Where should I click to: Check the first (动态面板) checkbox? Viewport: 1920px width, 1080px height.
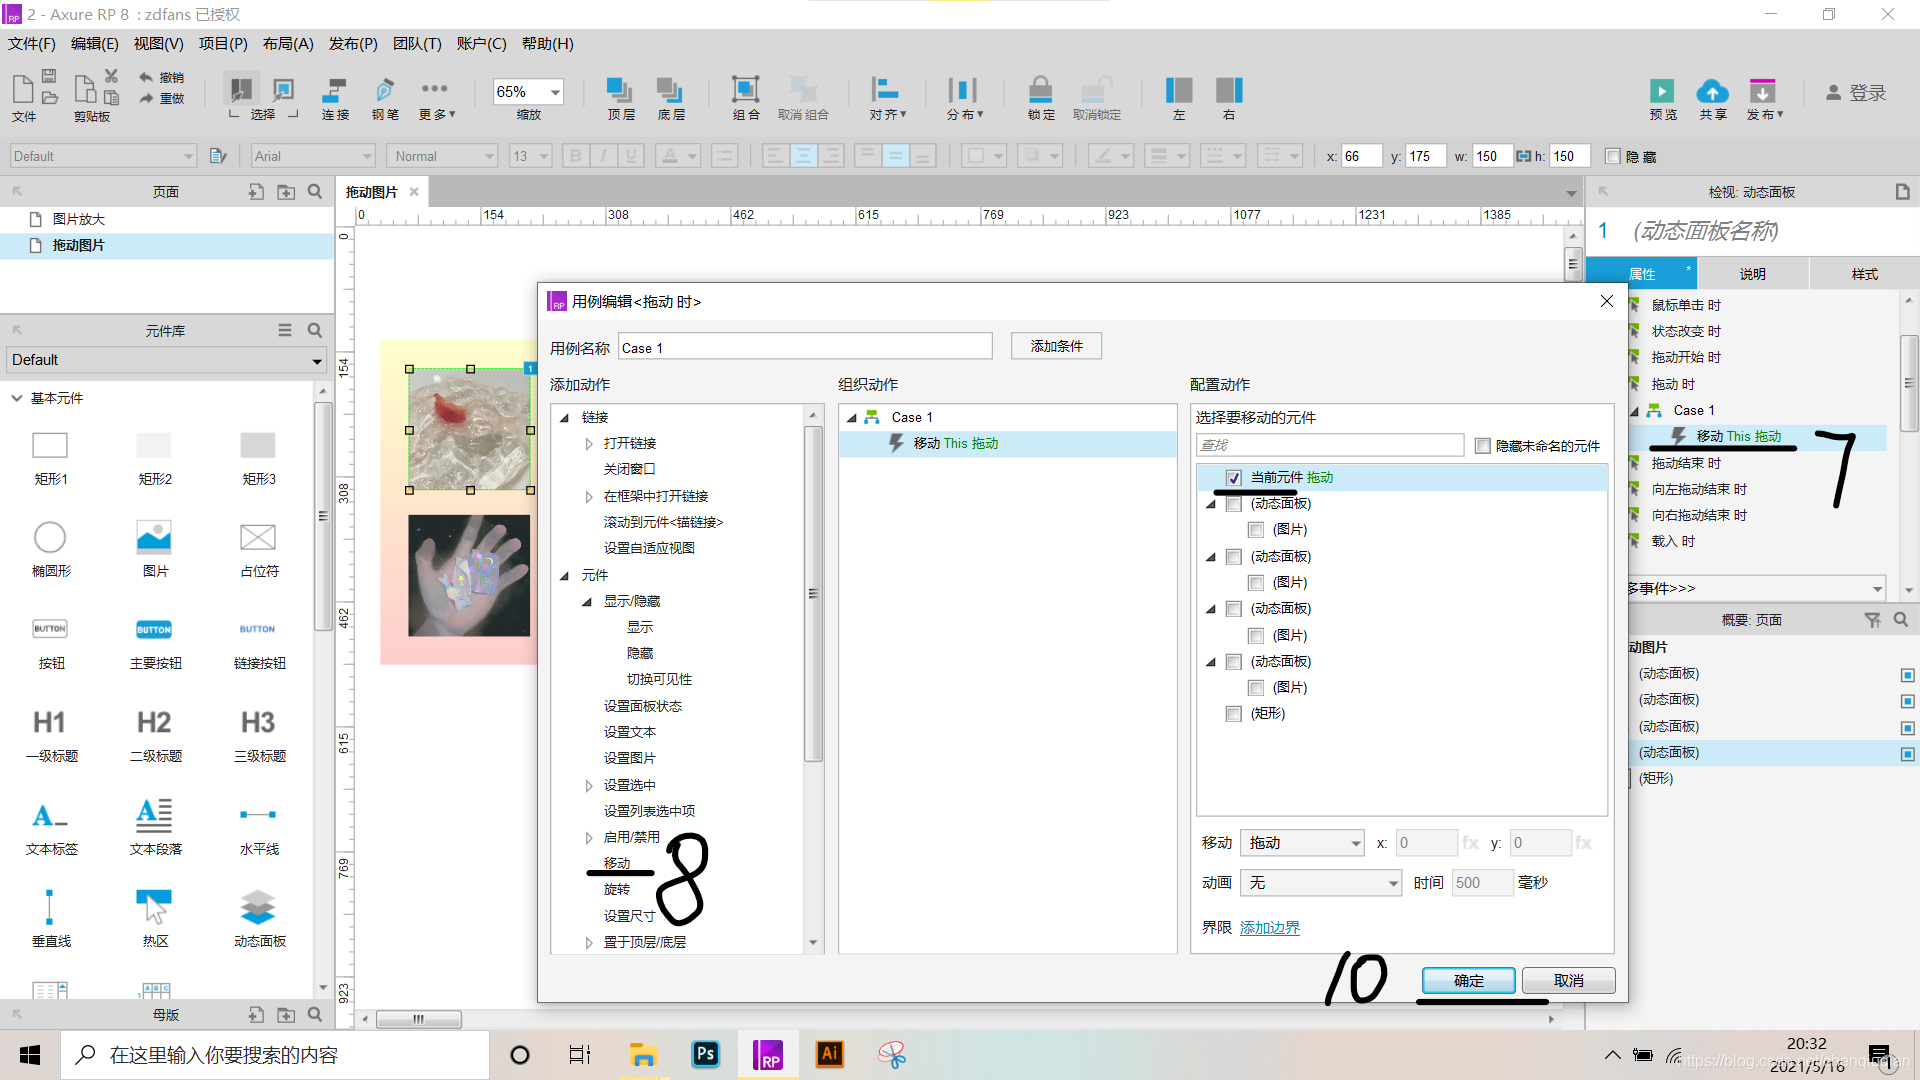[1234, 504]
